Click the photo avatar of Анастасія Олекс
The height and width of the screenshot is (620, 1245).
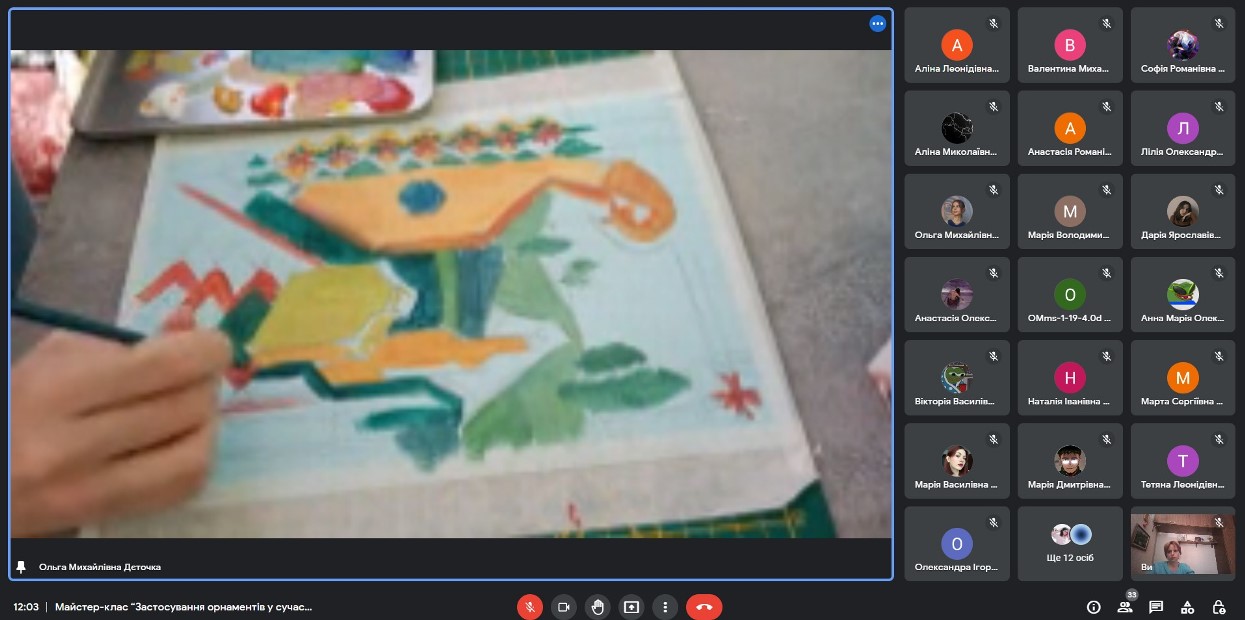coord(957,294)
